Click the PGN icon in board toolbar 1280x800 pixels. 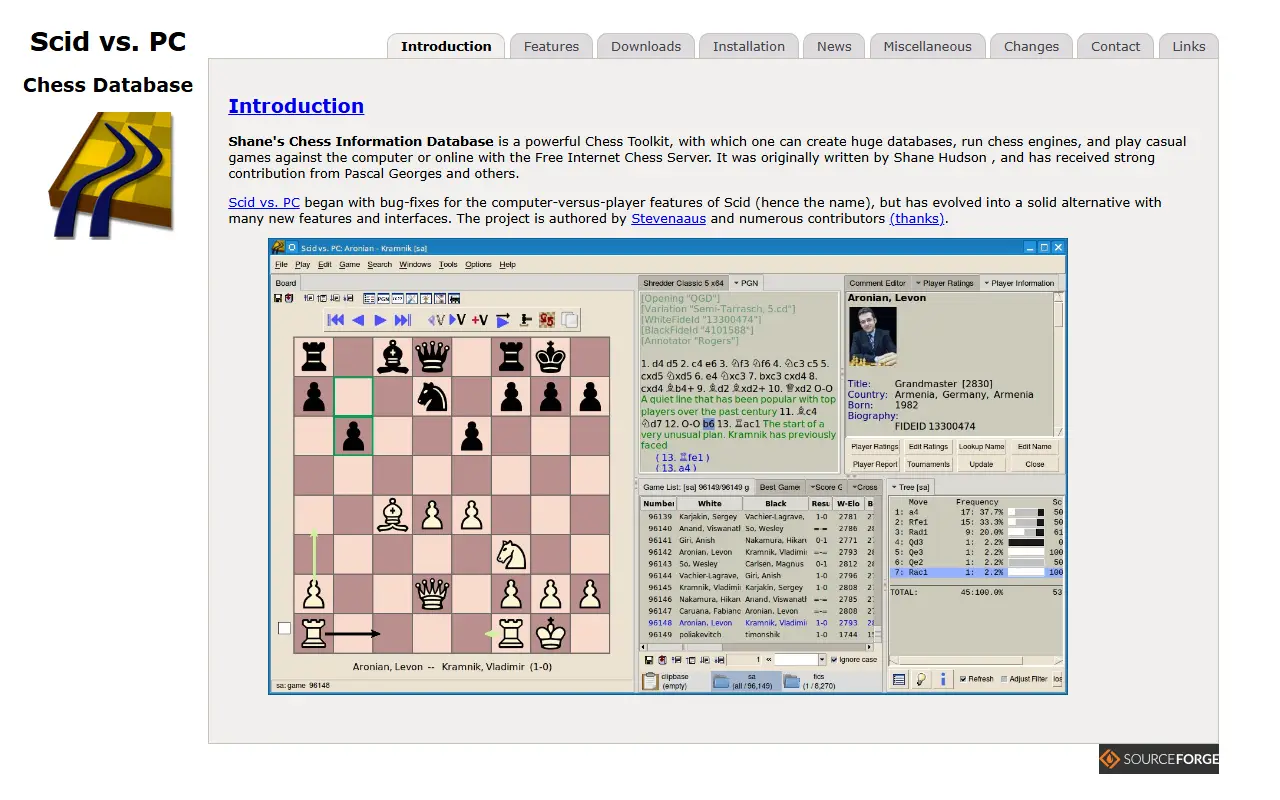click(x=383, y=298)
